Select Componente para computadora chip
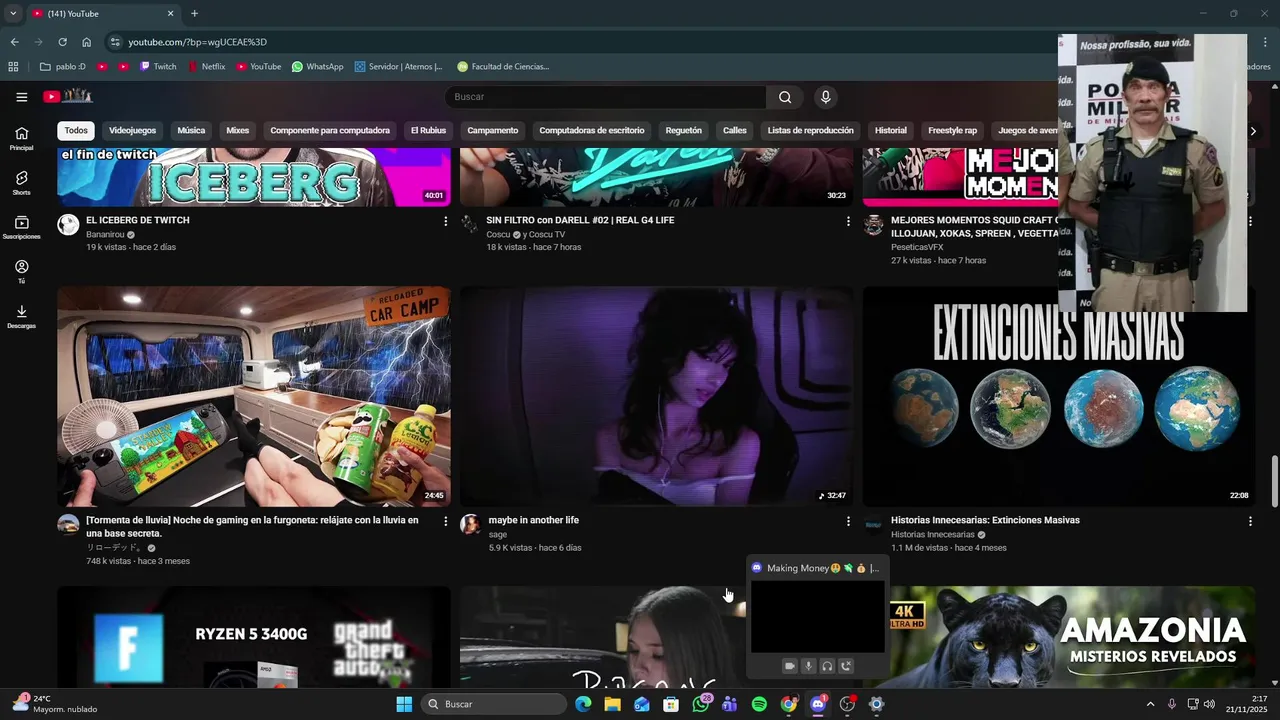The height and width of the screenshot is (720, 1280). coord(330,131)
